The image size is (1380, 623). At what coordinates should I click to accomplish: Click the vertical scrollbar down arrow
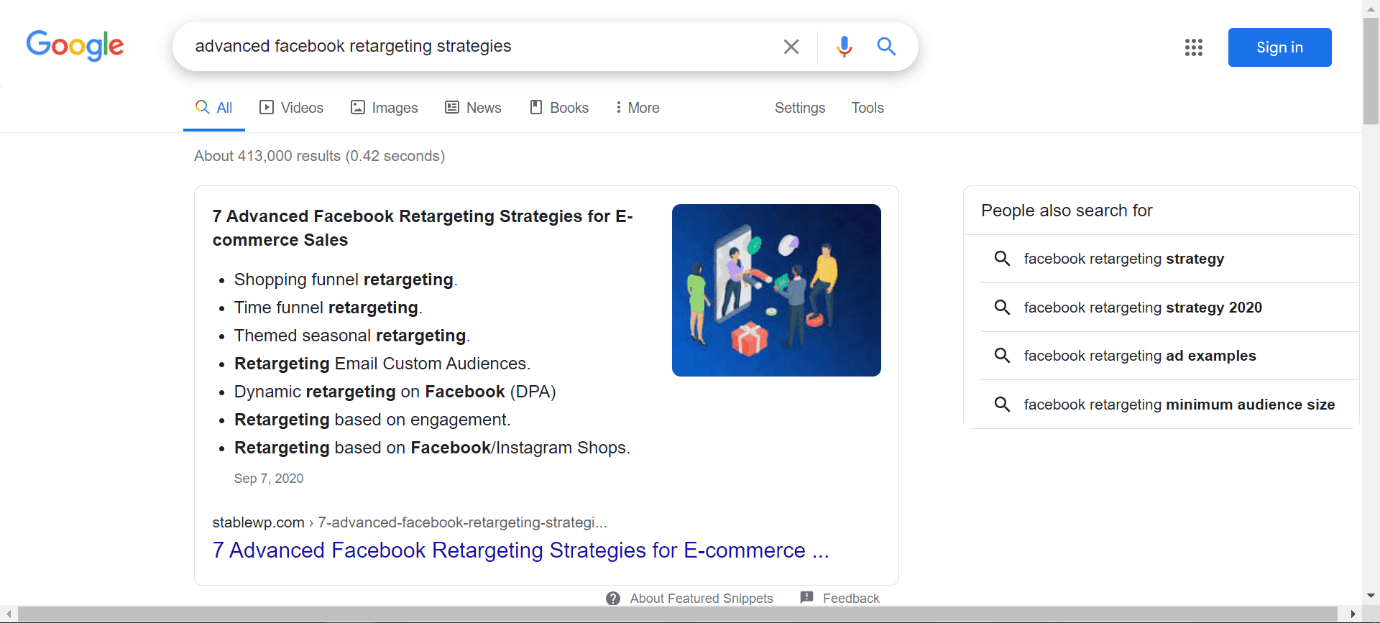(x=1371, y=597)
